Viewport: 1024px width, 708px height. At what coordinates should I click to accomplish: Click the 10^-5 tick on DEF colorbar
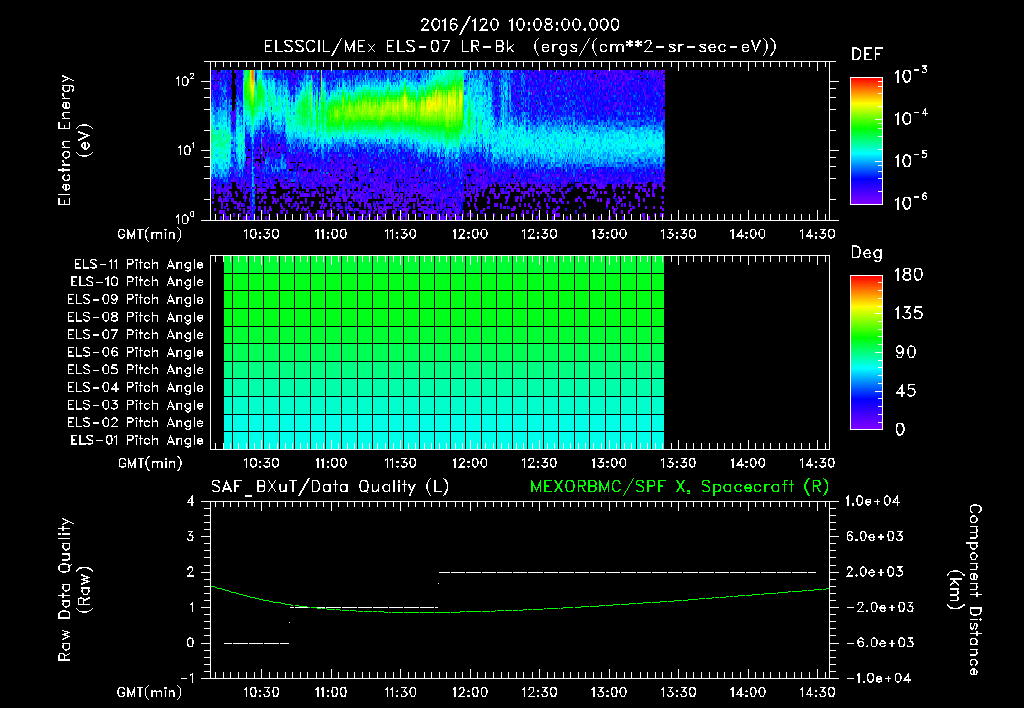[x=911, y=160]
